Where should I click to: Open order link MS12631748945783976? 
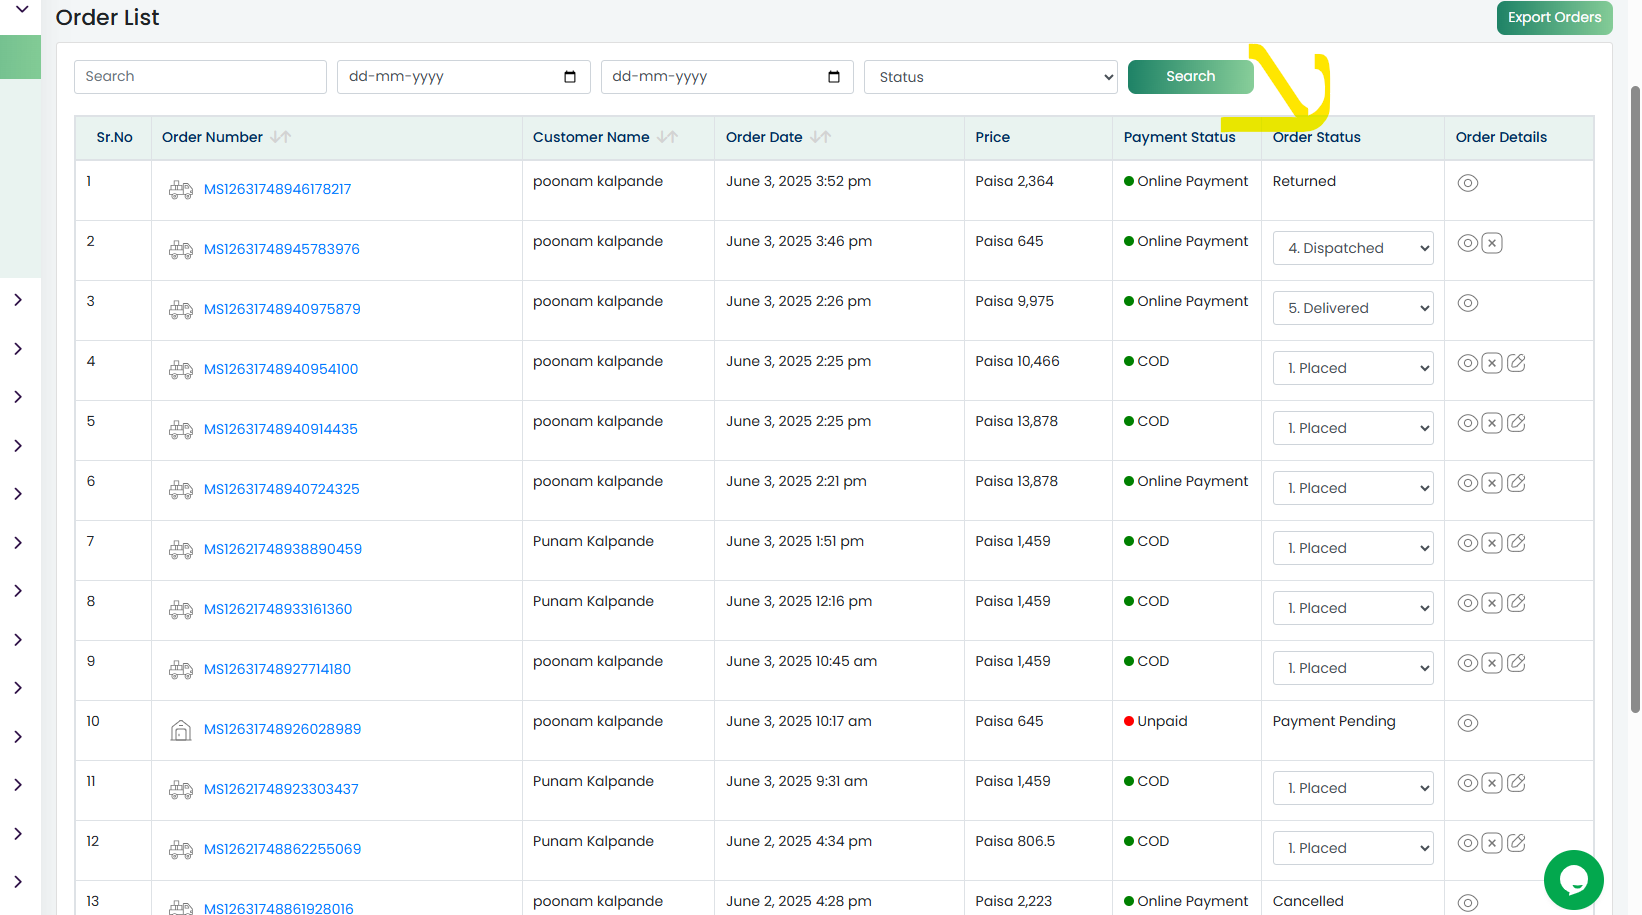coord(282,249)
